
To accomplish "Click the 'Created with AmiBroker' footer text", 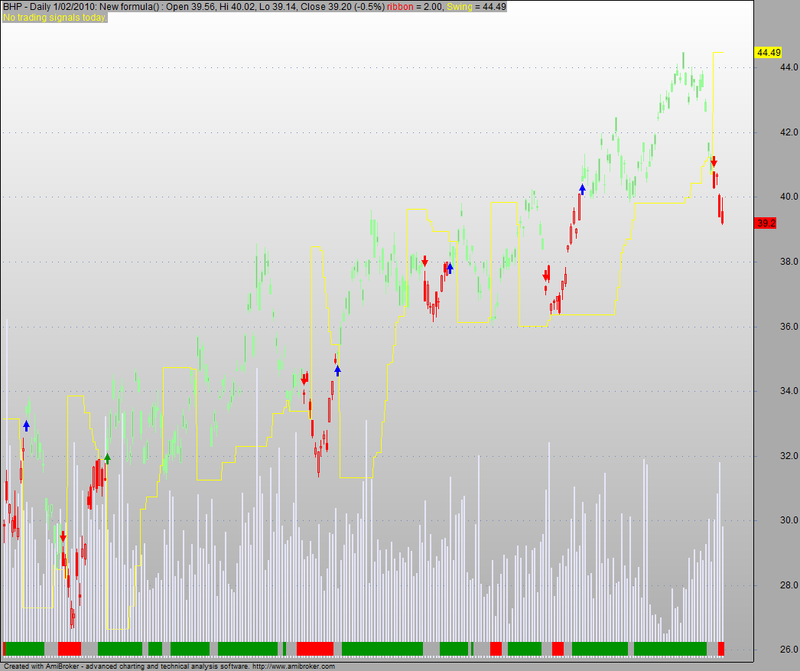I will [x=42, y=666].
